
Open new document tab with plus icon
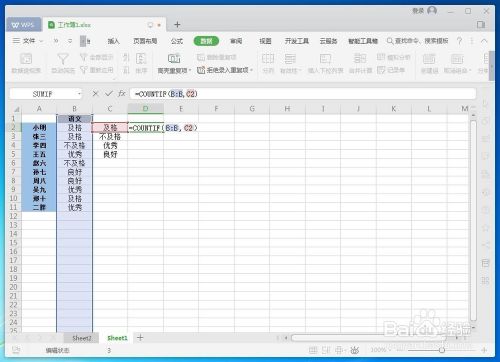pyautogui.click(x=177, y=24)
